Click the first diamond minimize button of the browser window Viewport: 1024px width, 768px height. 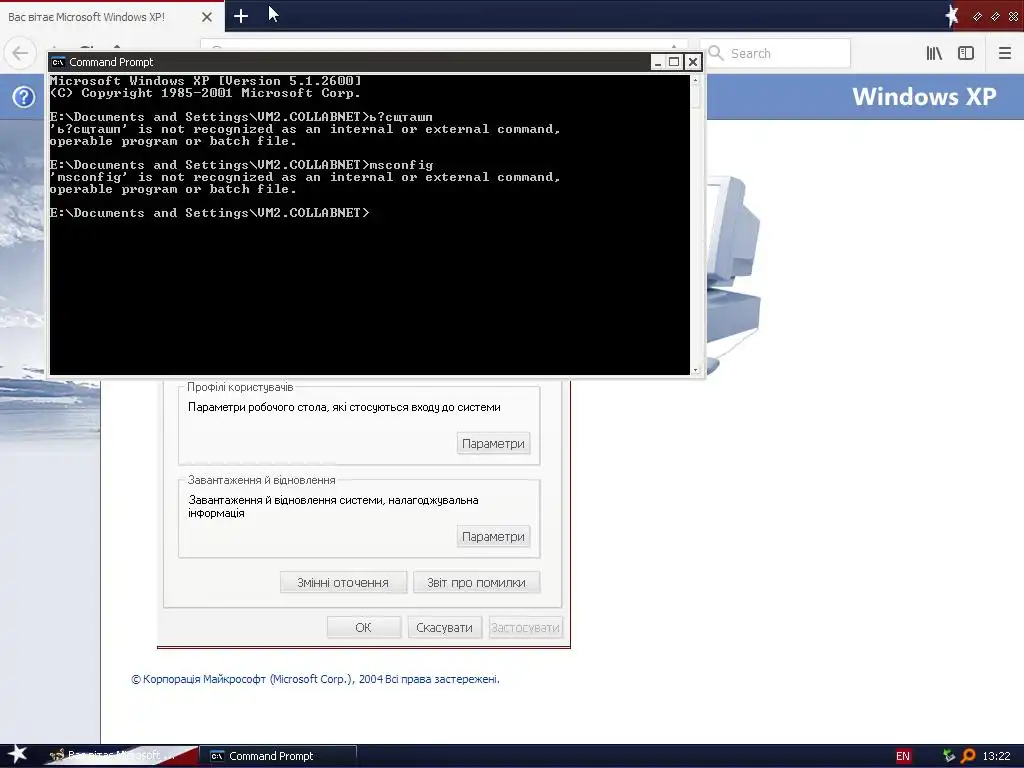[977, 16]
